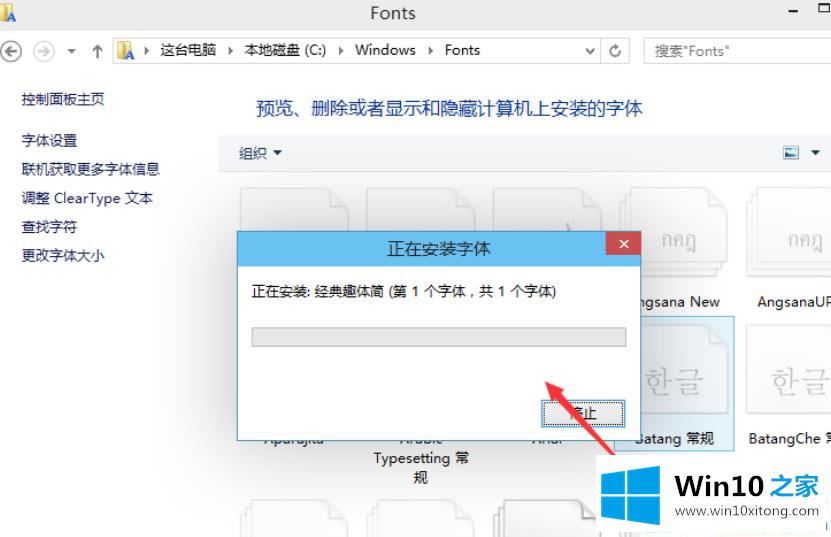This screenshot has height=537, width=831.
Task: Go back using the Back arrow
Action: click(x=11, y=51)
